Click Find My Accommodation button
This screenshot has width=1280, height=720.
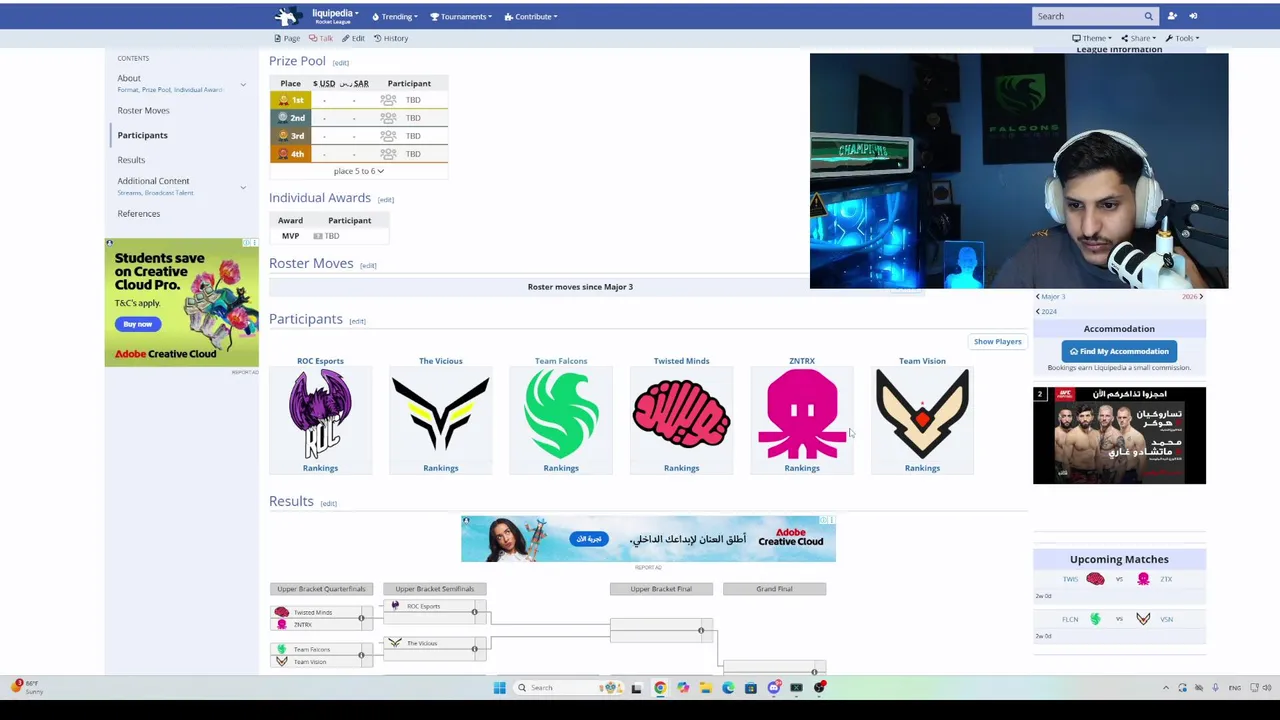tap(1119, 351)
